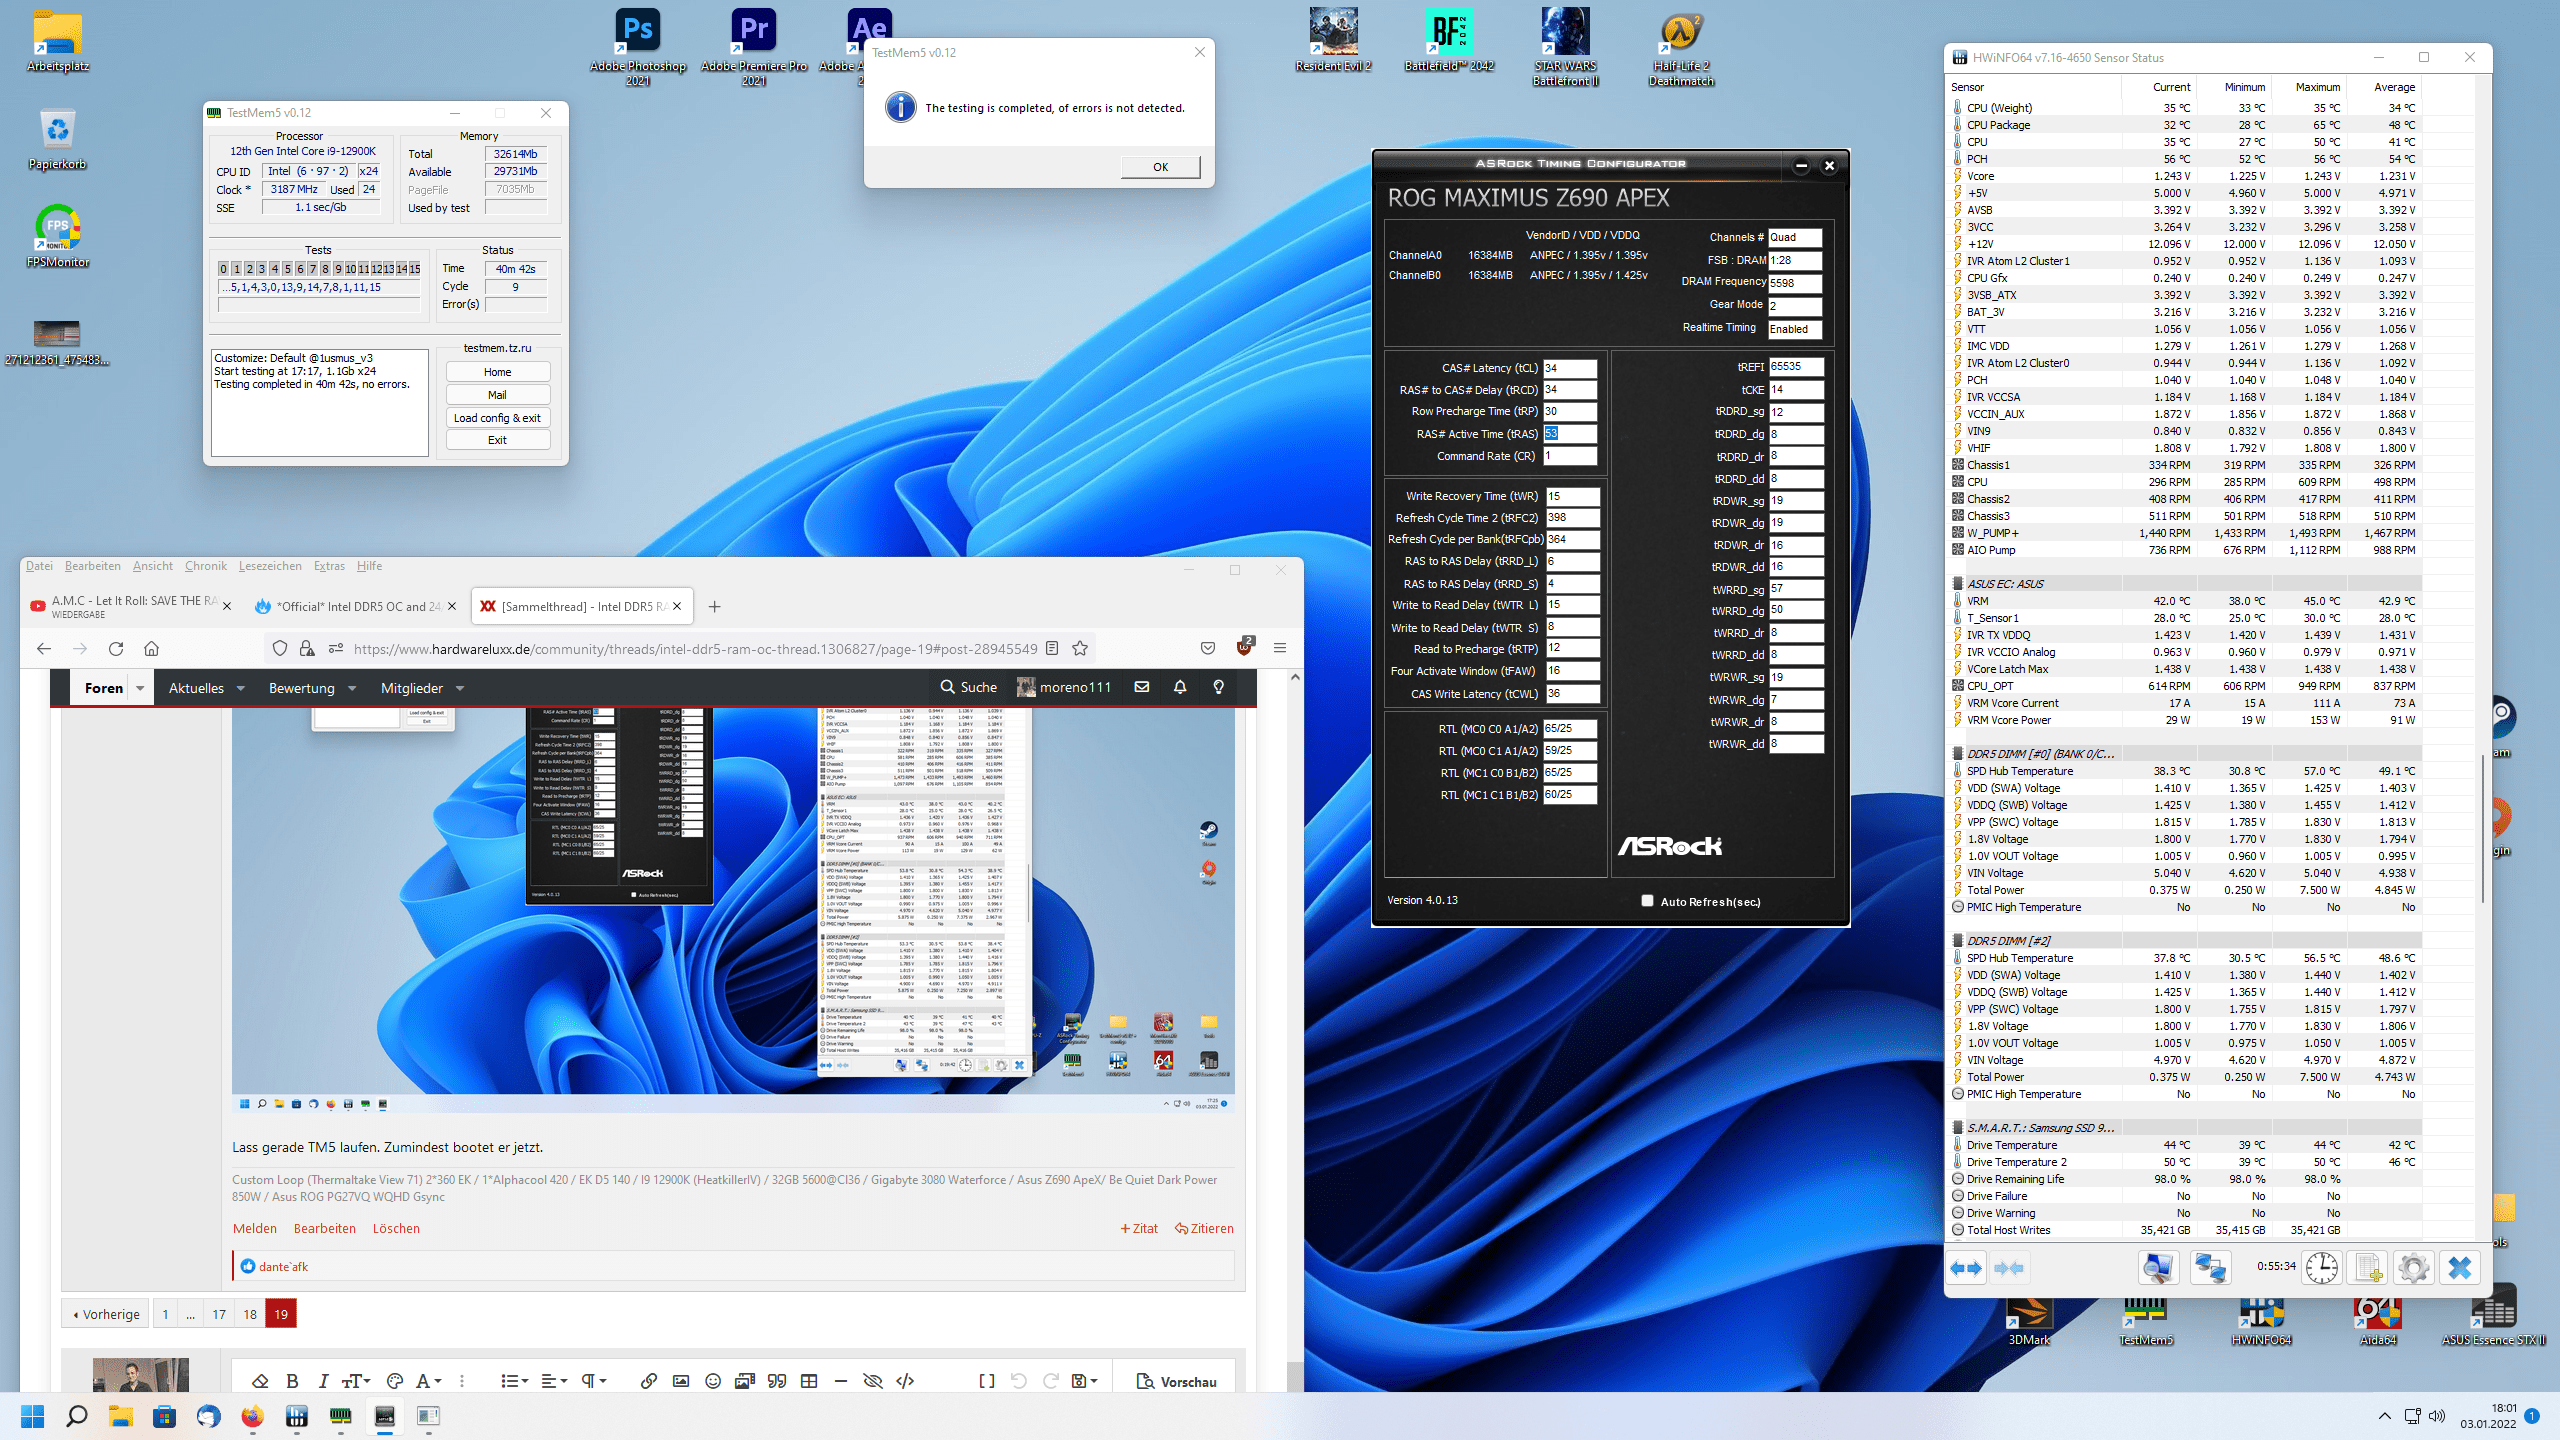Viewport: 2560px width, 1440px height.
Task: Click the code insert icon in editor
Action: (905, 1381)
